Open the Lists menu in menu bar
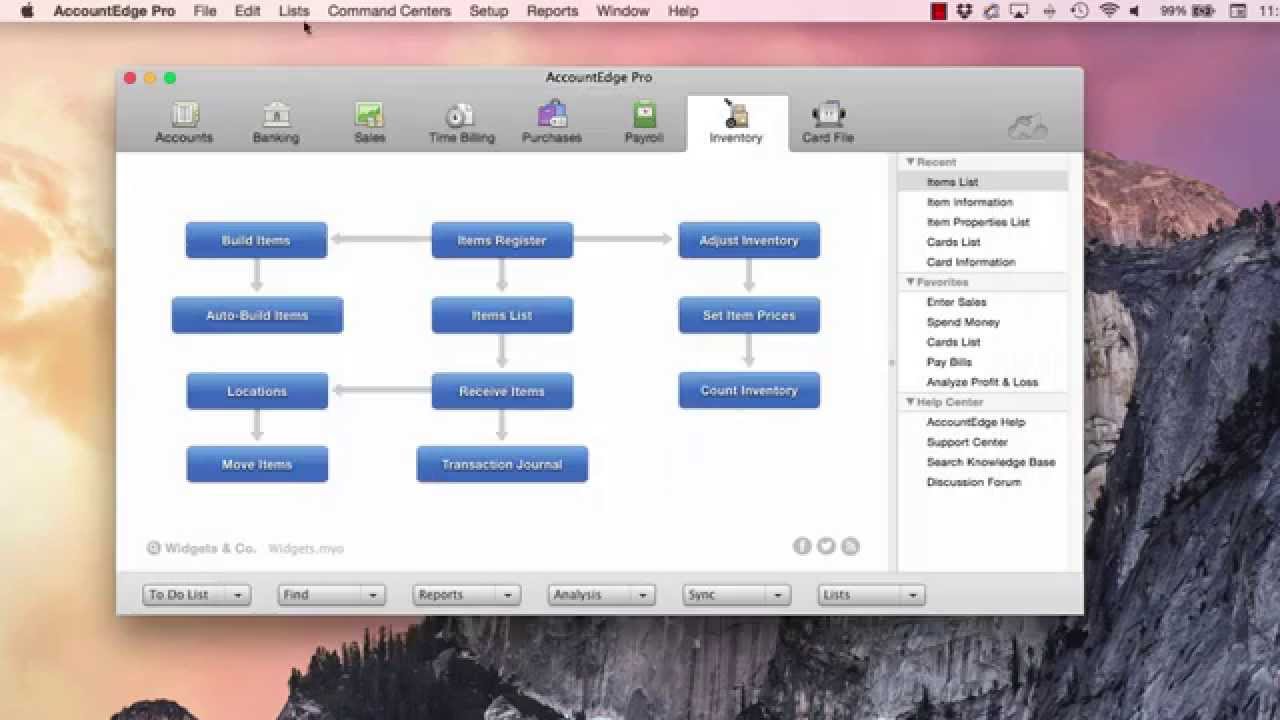 coord(294,11)
